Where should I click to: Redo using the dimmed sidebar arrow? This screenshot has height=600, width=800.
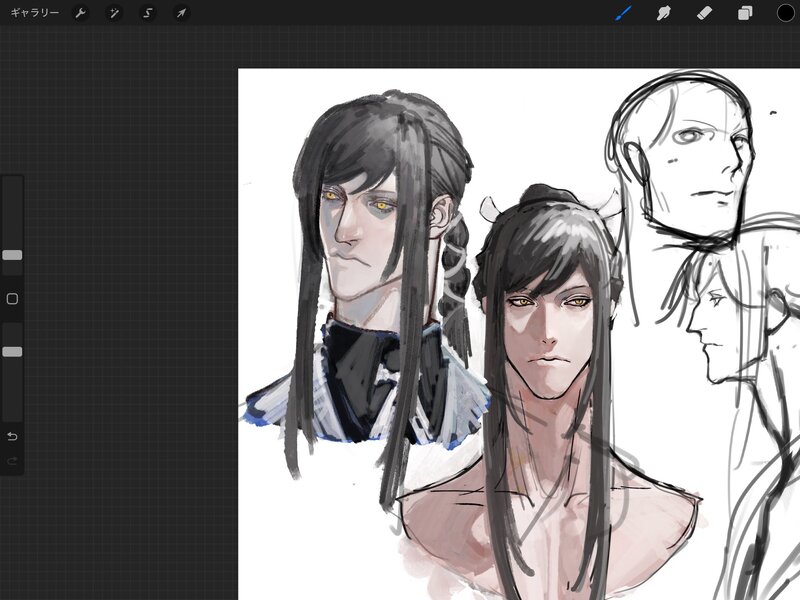[x=12, y=461]
